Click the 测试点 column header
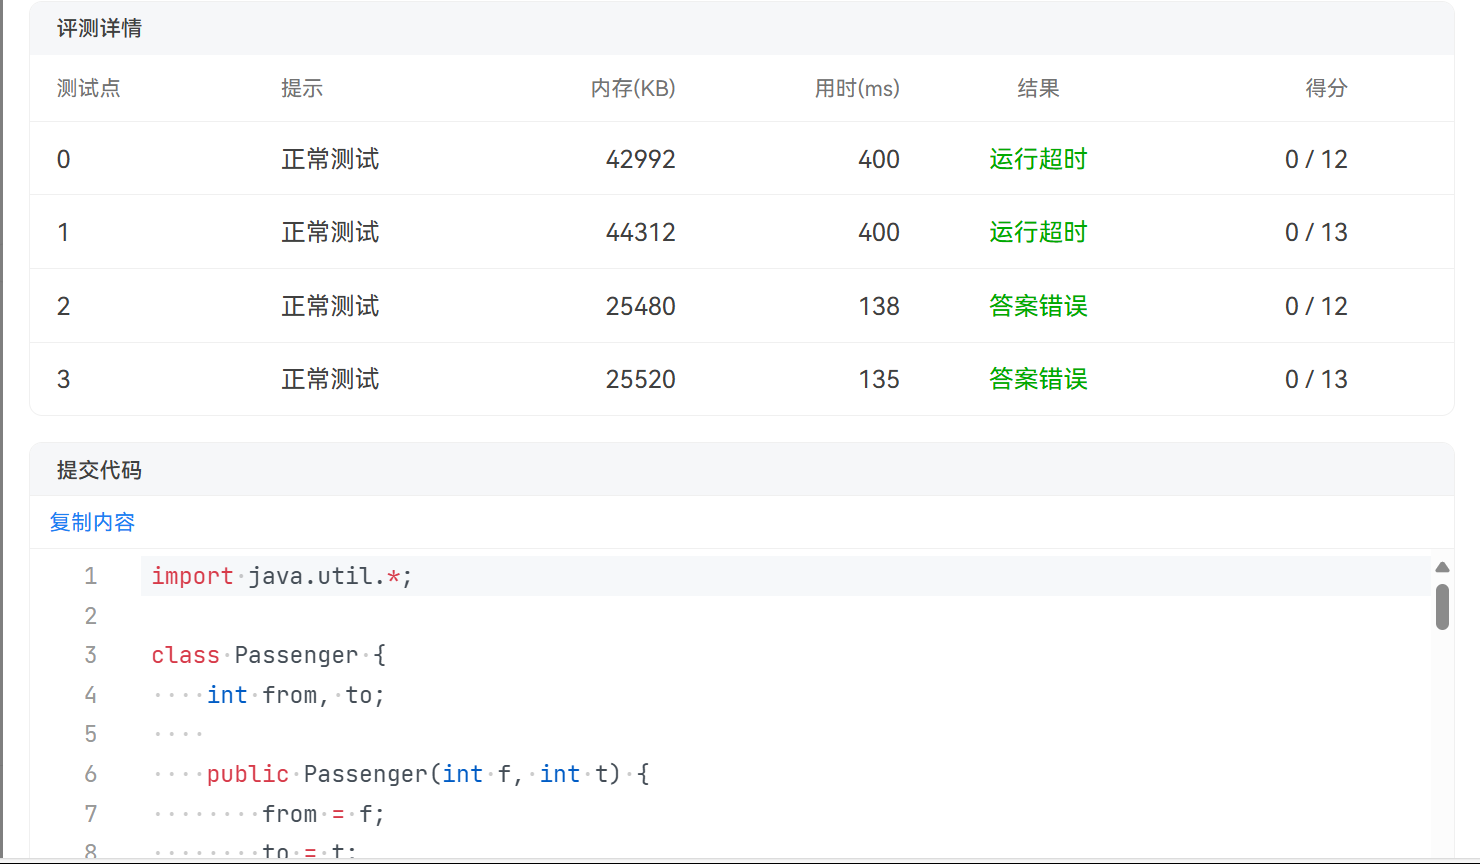 88,88
